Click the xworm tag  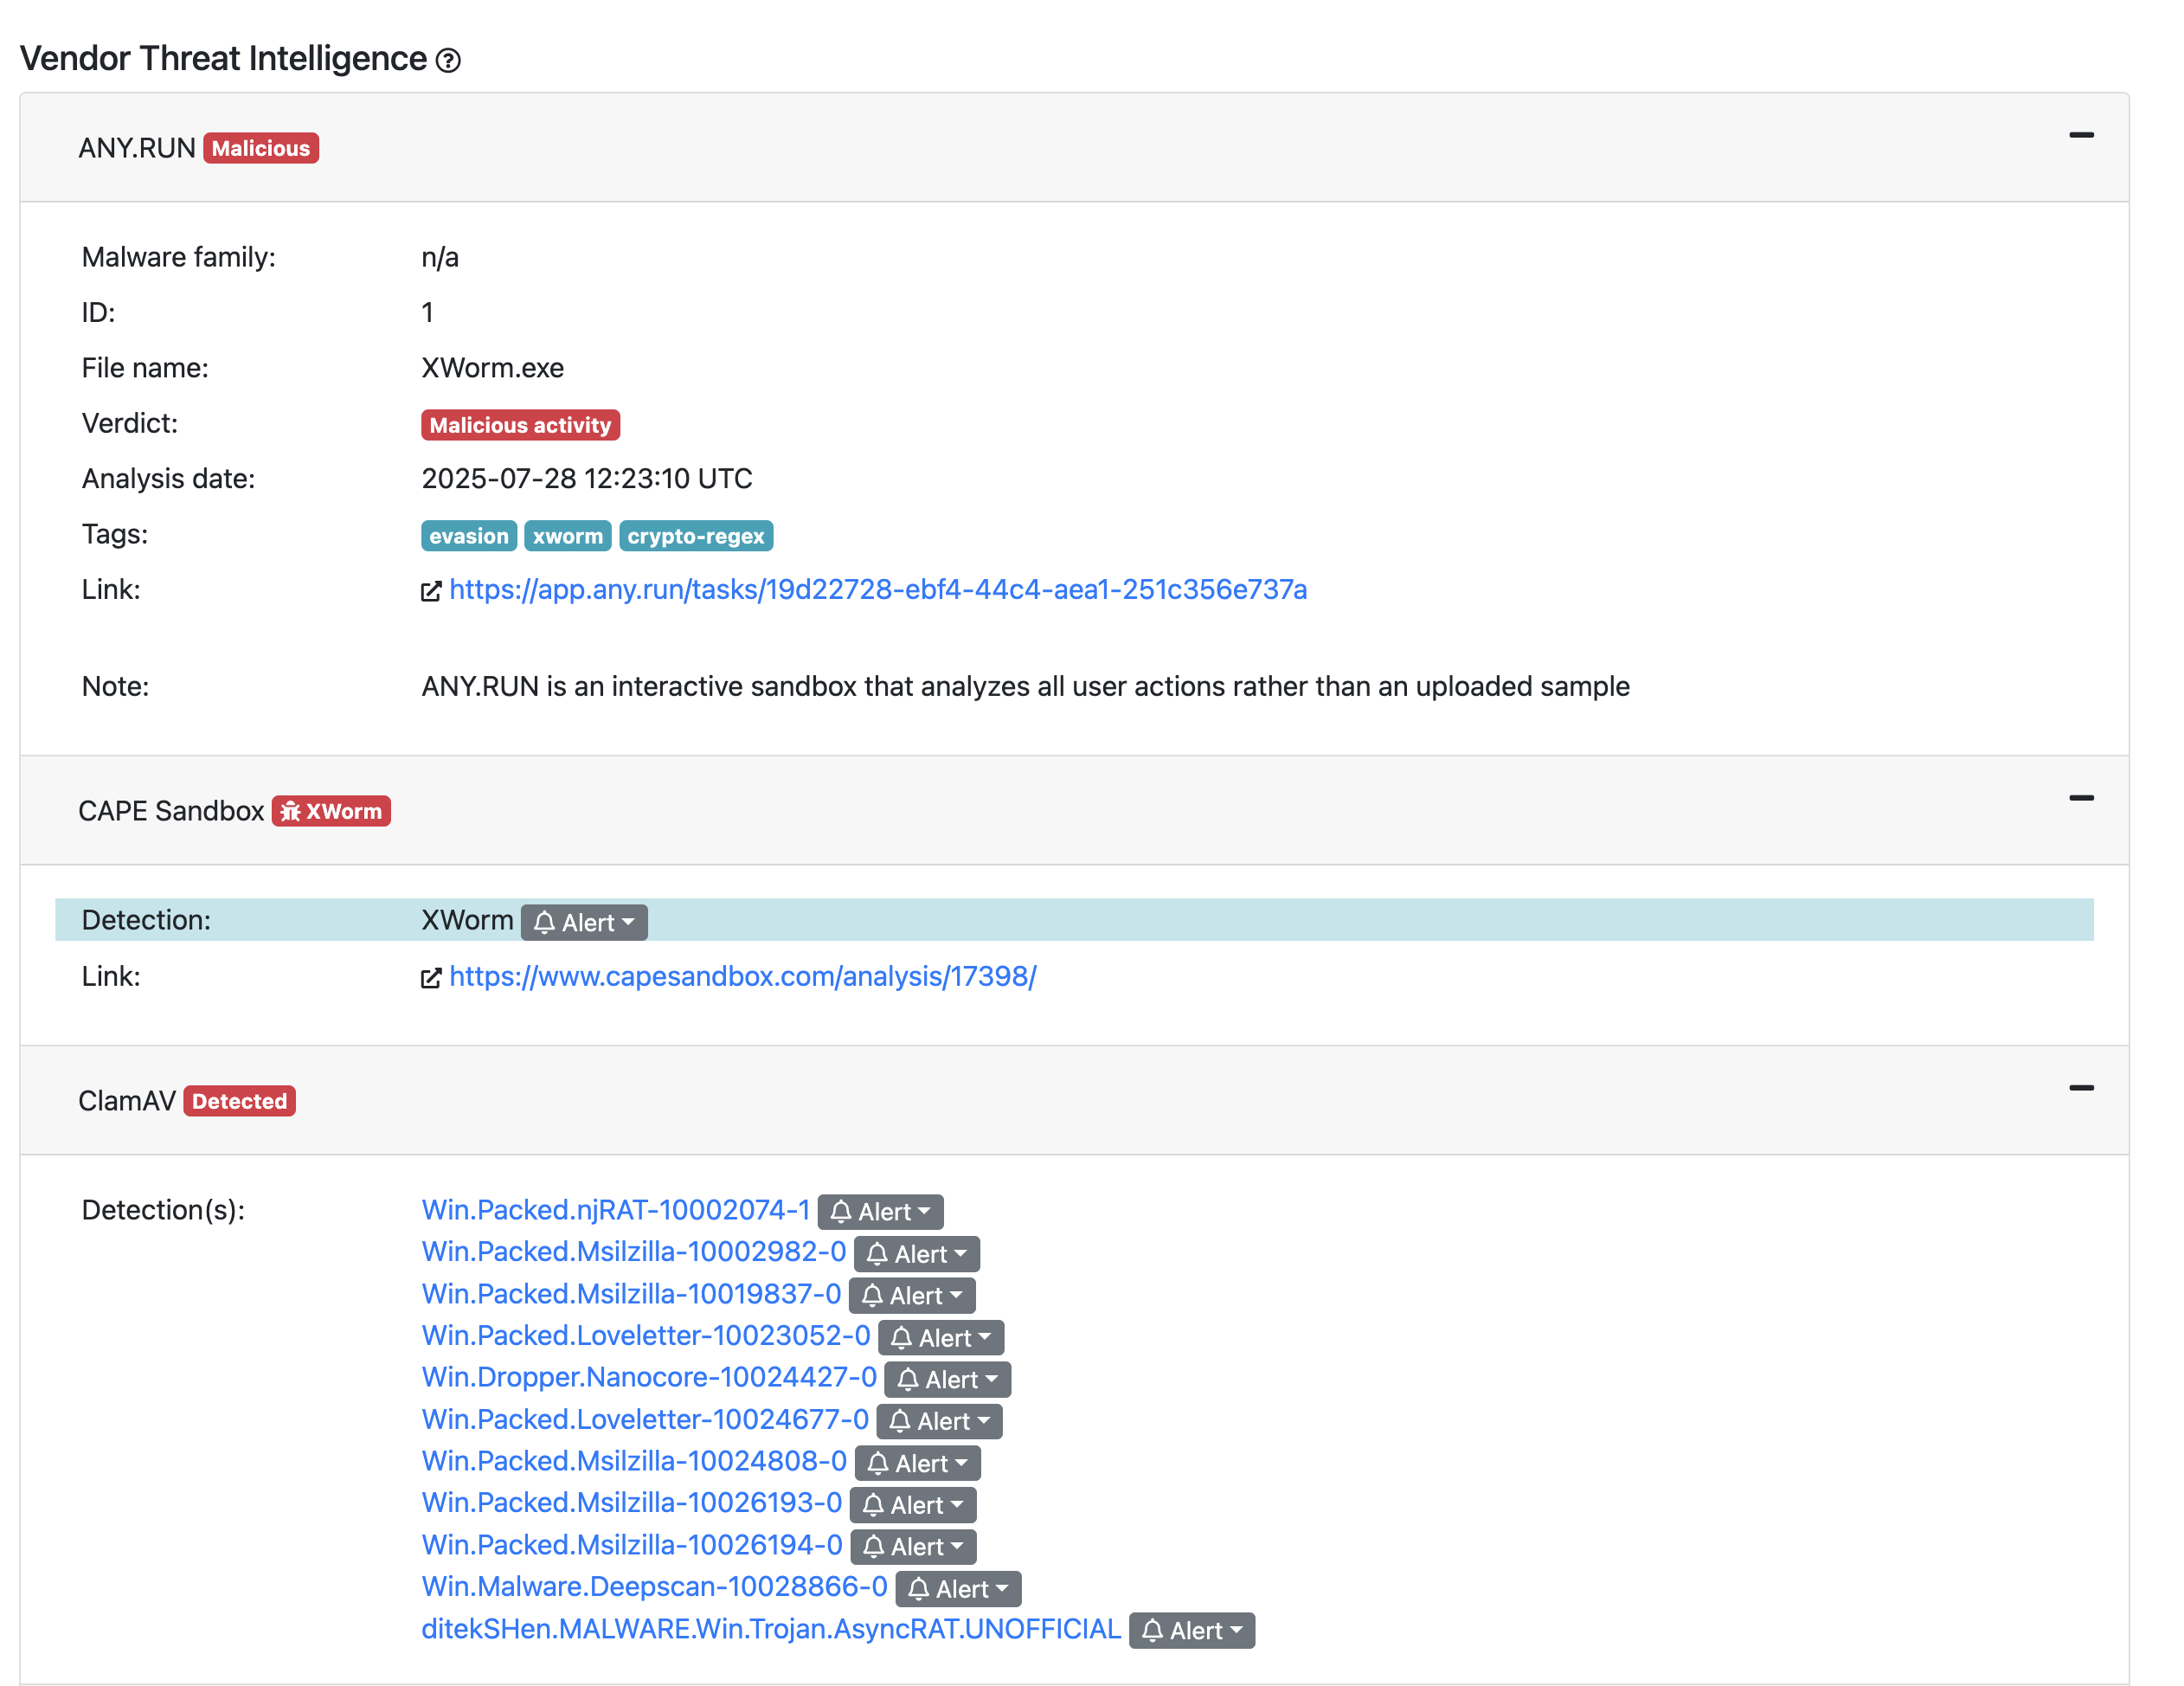tap(567, 536)
